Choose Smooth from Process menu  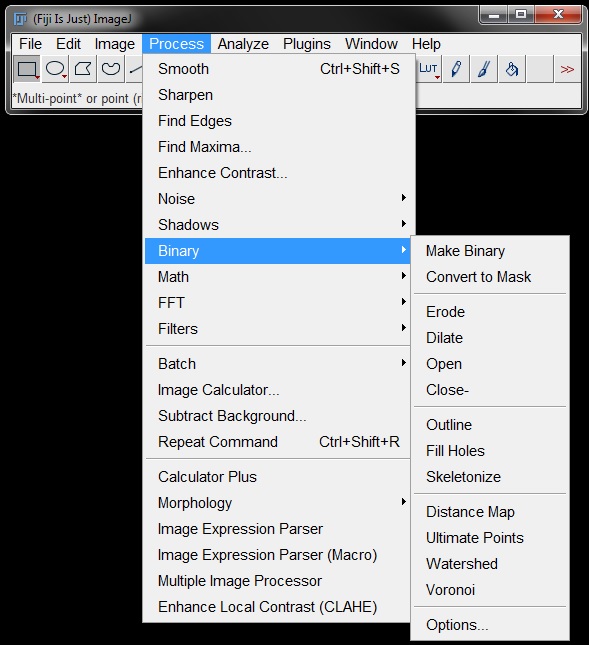[278, 69]
